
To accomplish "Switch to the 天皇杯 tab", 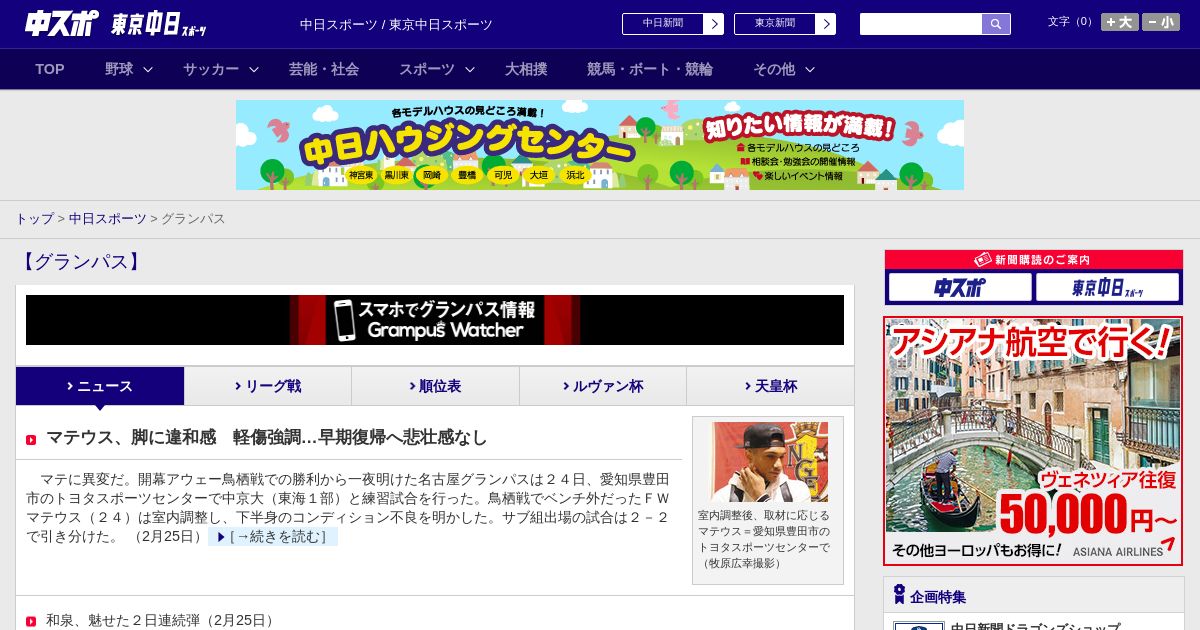I will [770, 386].
